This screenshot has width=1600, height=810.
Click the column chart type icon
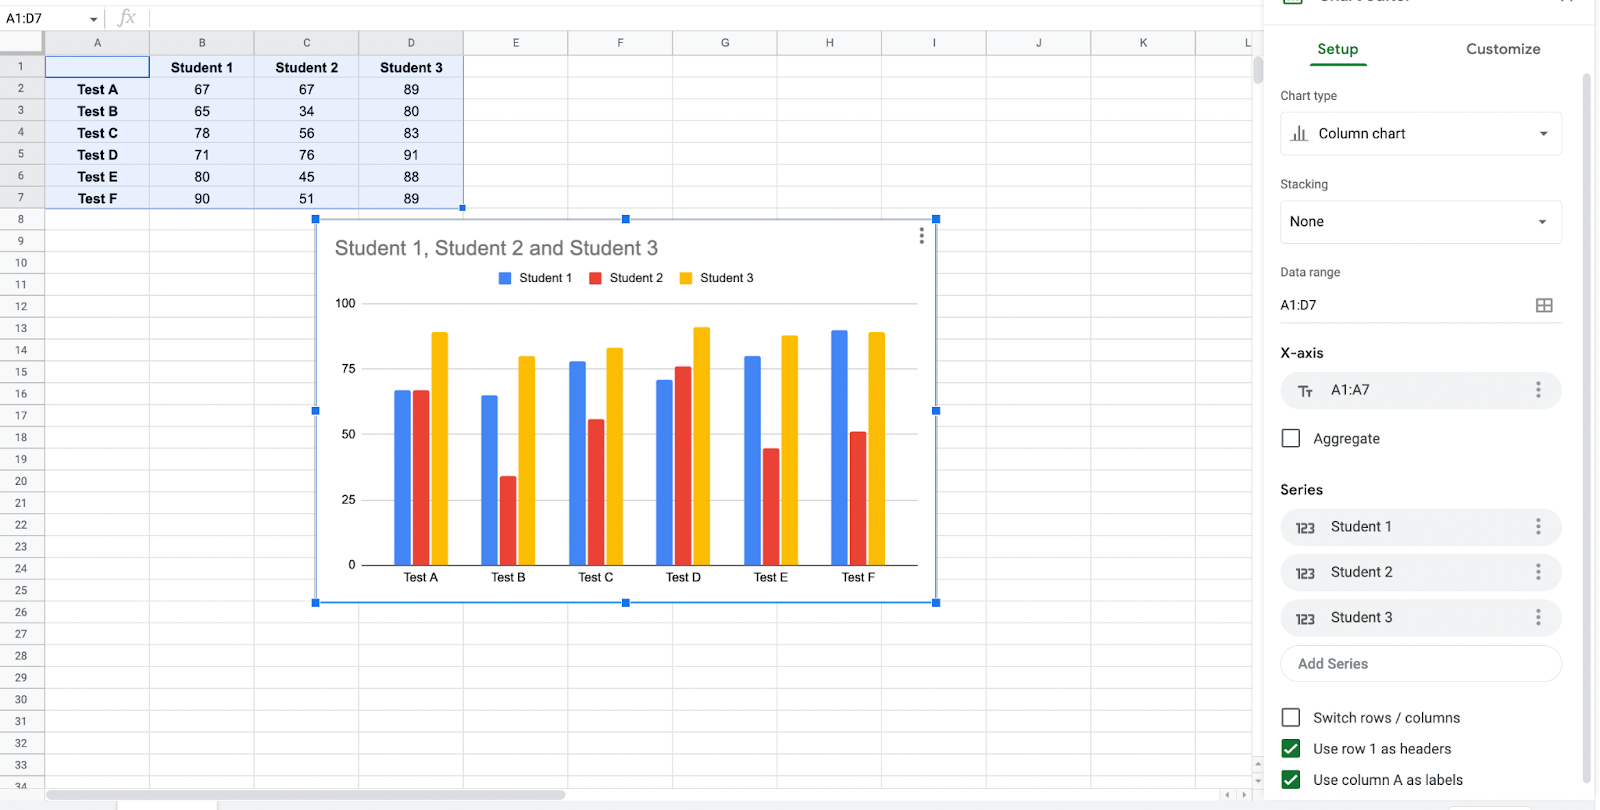click(1299, 134)
